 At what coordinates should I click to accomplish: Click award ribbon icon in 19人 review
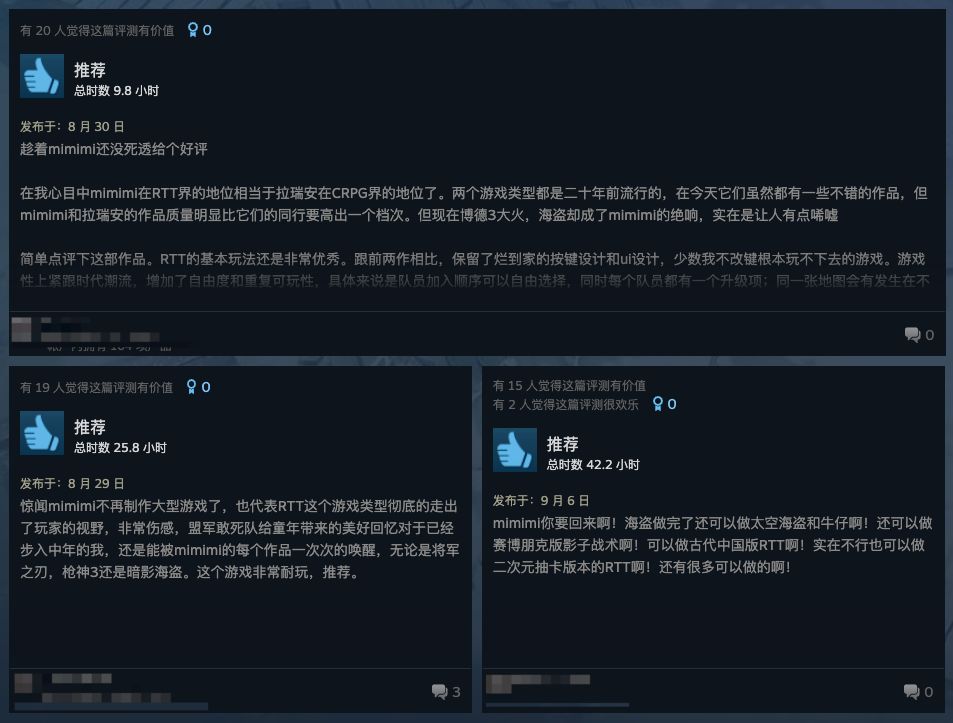point(191,387)
